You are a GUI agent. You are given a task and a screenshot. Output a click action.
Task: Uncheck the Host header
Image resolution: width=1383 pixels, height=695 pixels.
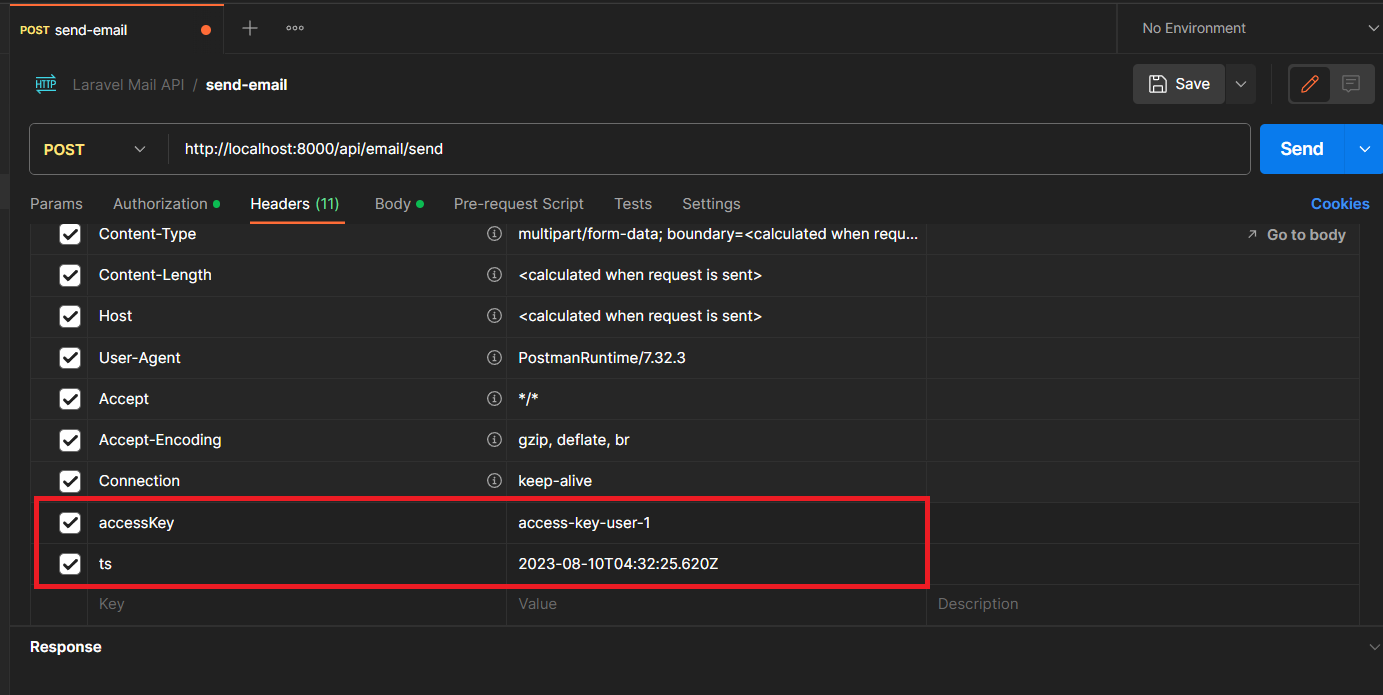click(70, 316)
